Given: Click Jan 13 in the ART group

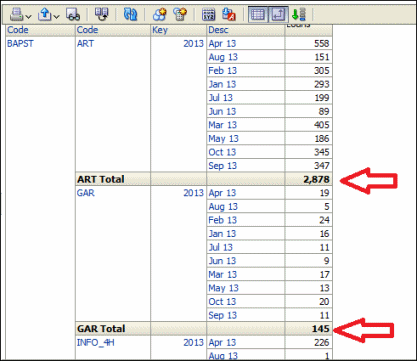Looking at the screenshot, I should click(x=222, y=84).
